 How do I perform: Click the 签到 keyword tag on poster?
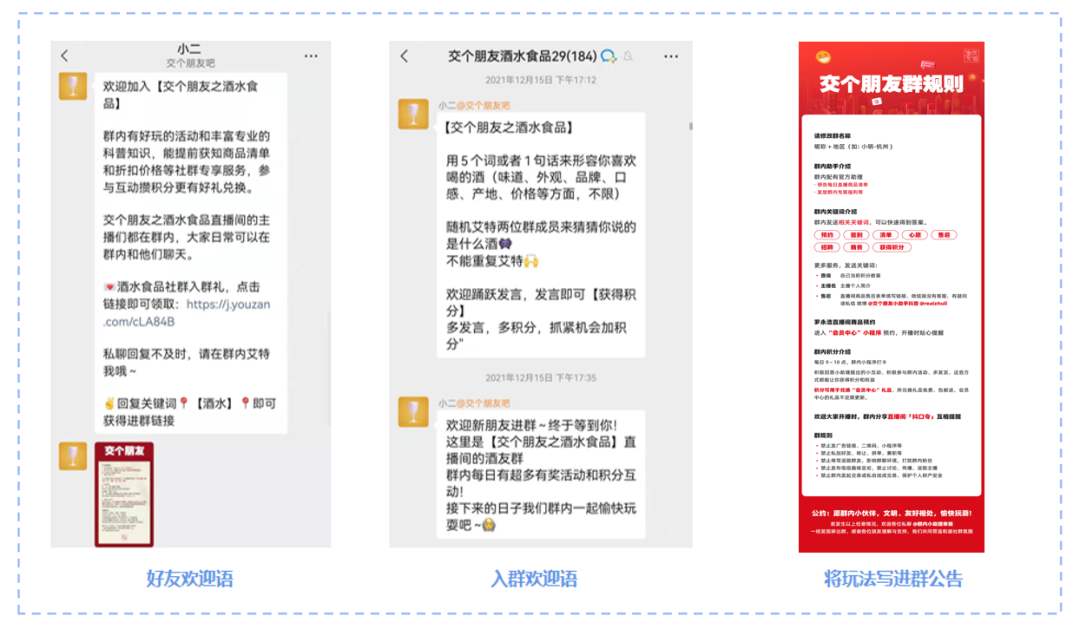tap(857, 234)
